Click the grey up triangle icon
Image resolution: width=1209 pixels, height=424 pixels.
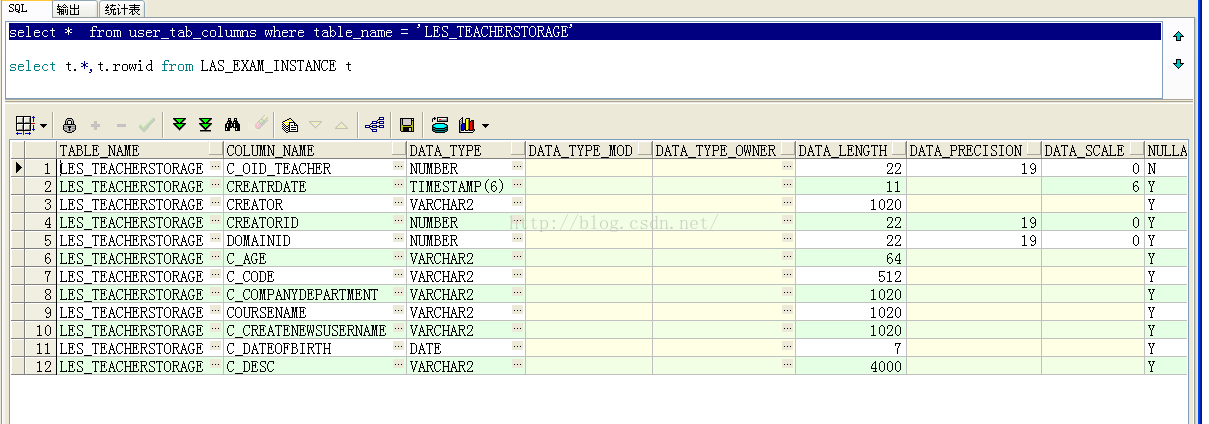tap(341, 125)
